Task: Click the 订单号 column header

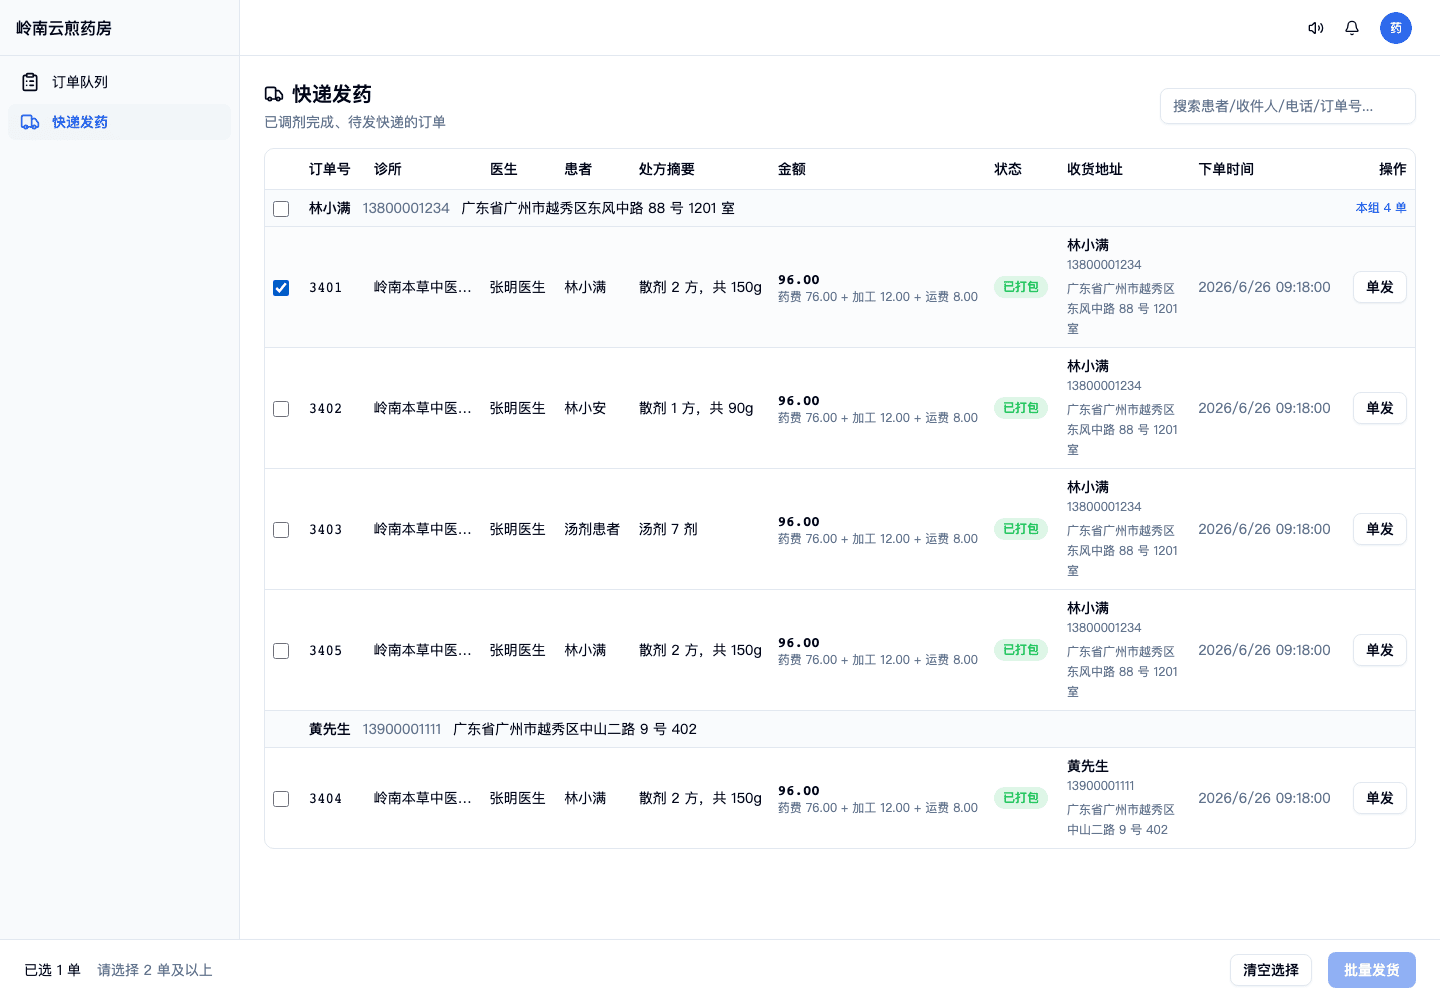Action: point(330,169)
